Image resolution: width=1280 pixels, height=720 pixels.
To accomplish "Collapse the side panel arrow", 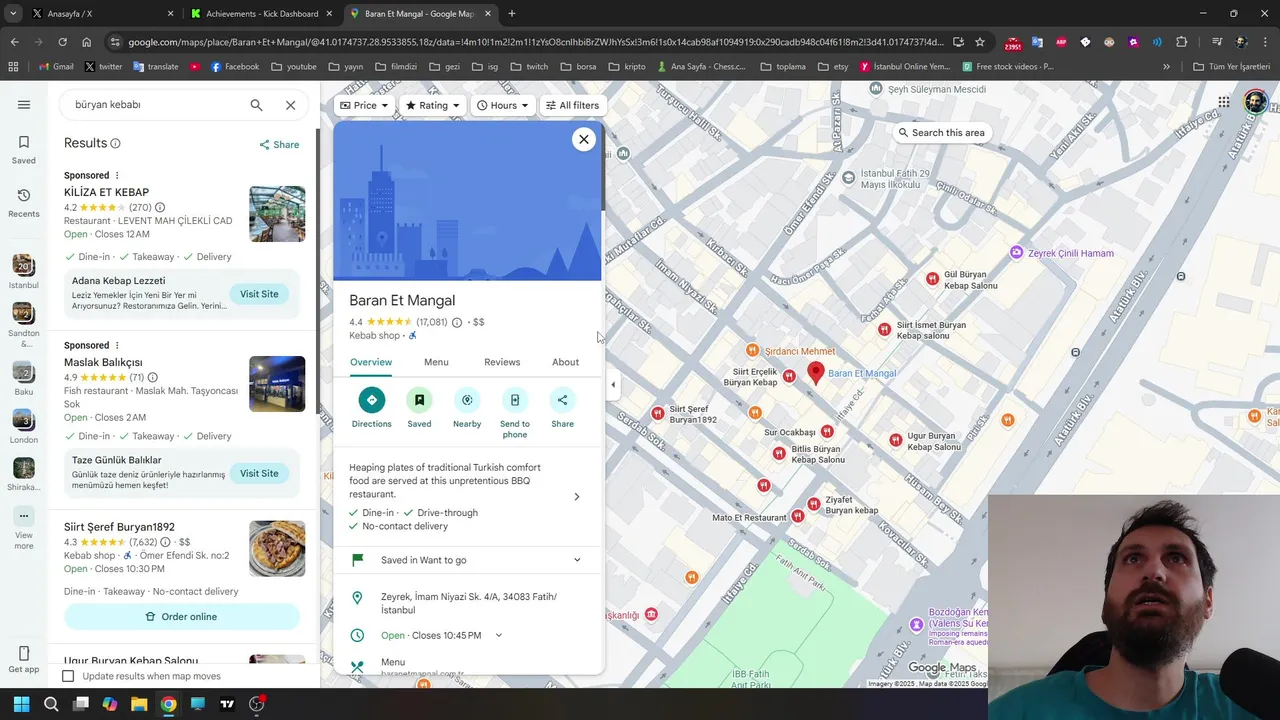I will click(613, 384).
